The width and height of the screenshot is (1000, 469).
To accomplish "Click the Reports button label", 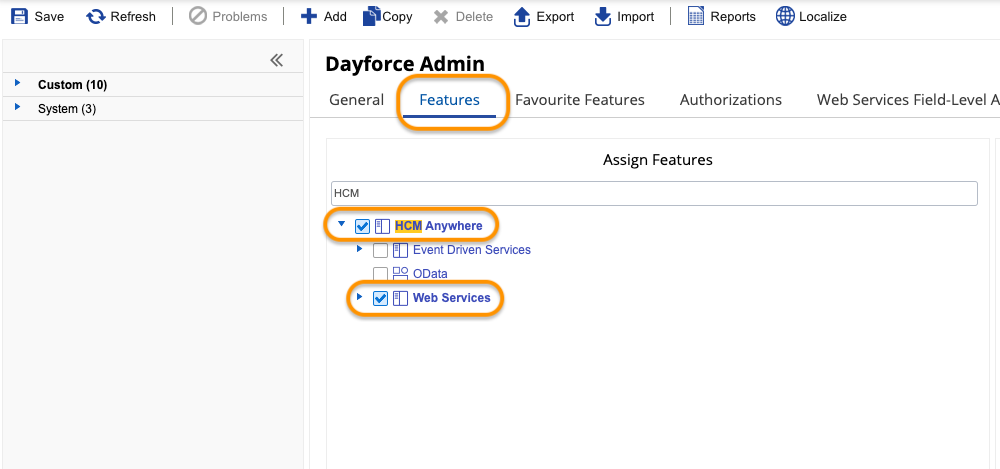I will 733,17.
